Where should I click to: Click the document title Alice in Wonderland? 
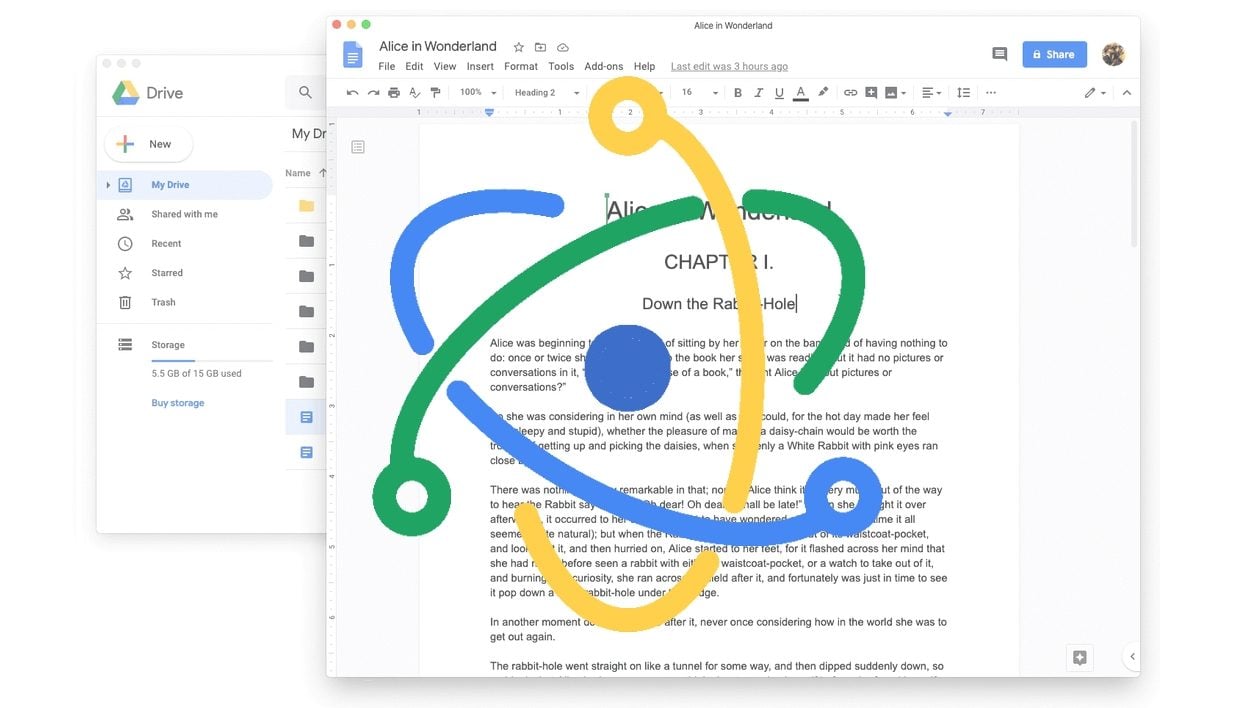tap(438, 46)
